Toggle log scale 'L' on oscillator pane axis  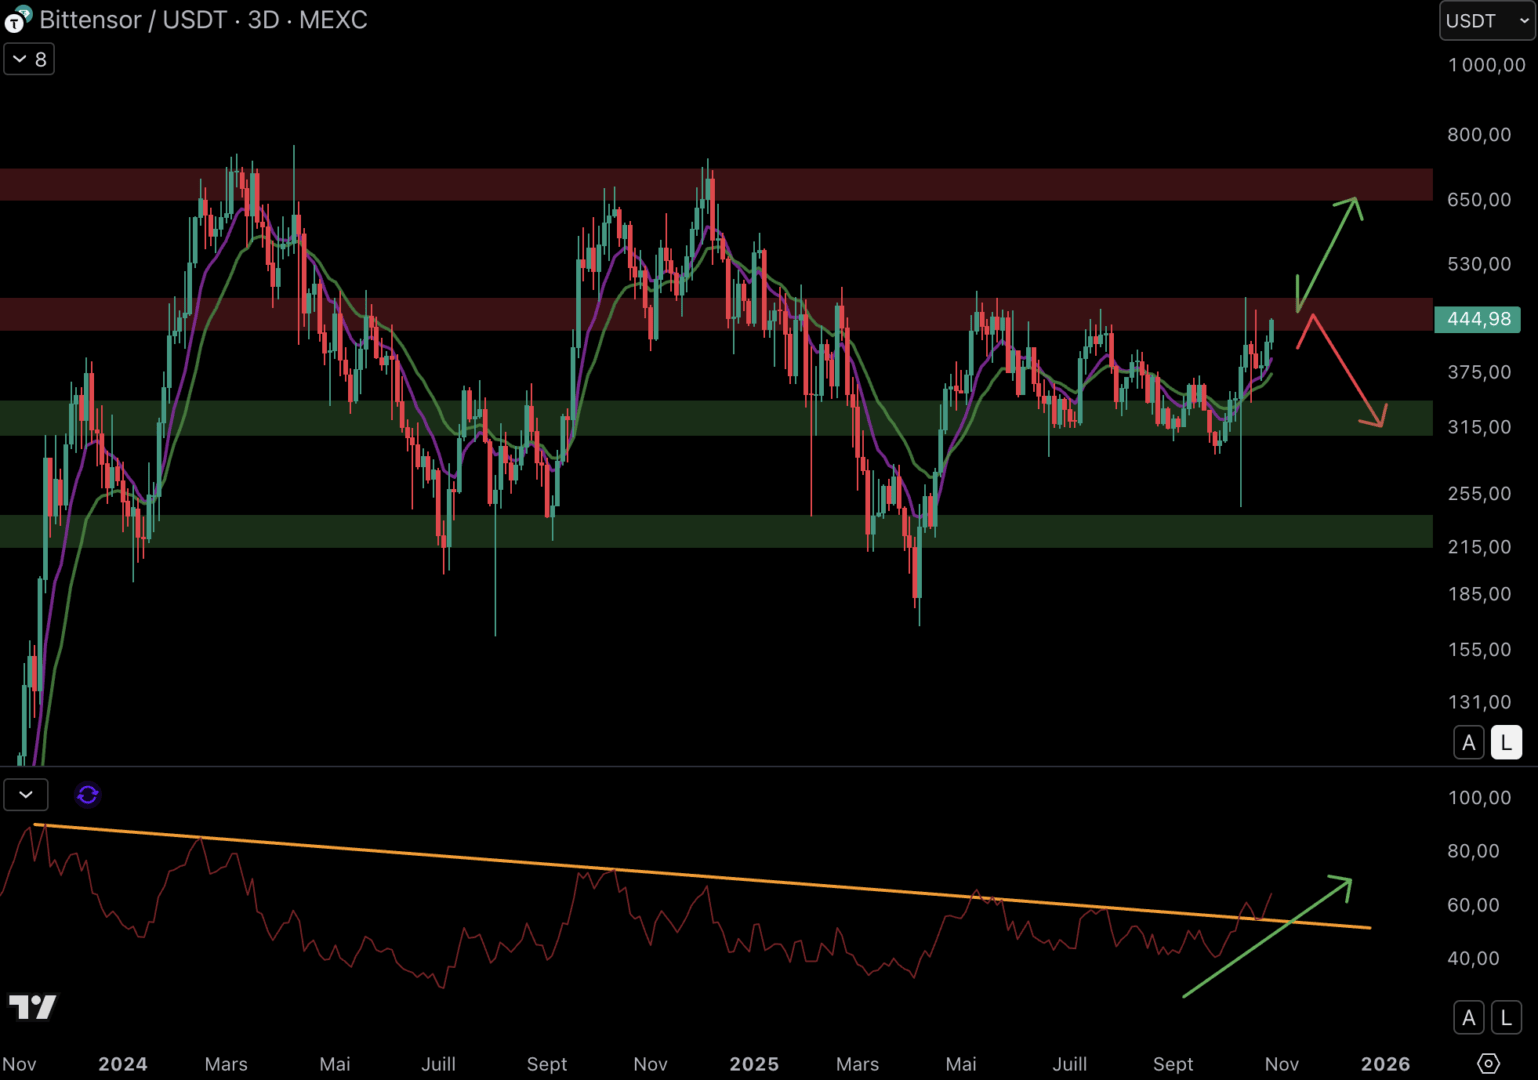(1506, 1018)
